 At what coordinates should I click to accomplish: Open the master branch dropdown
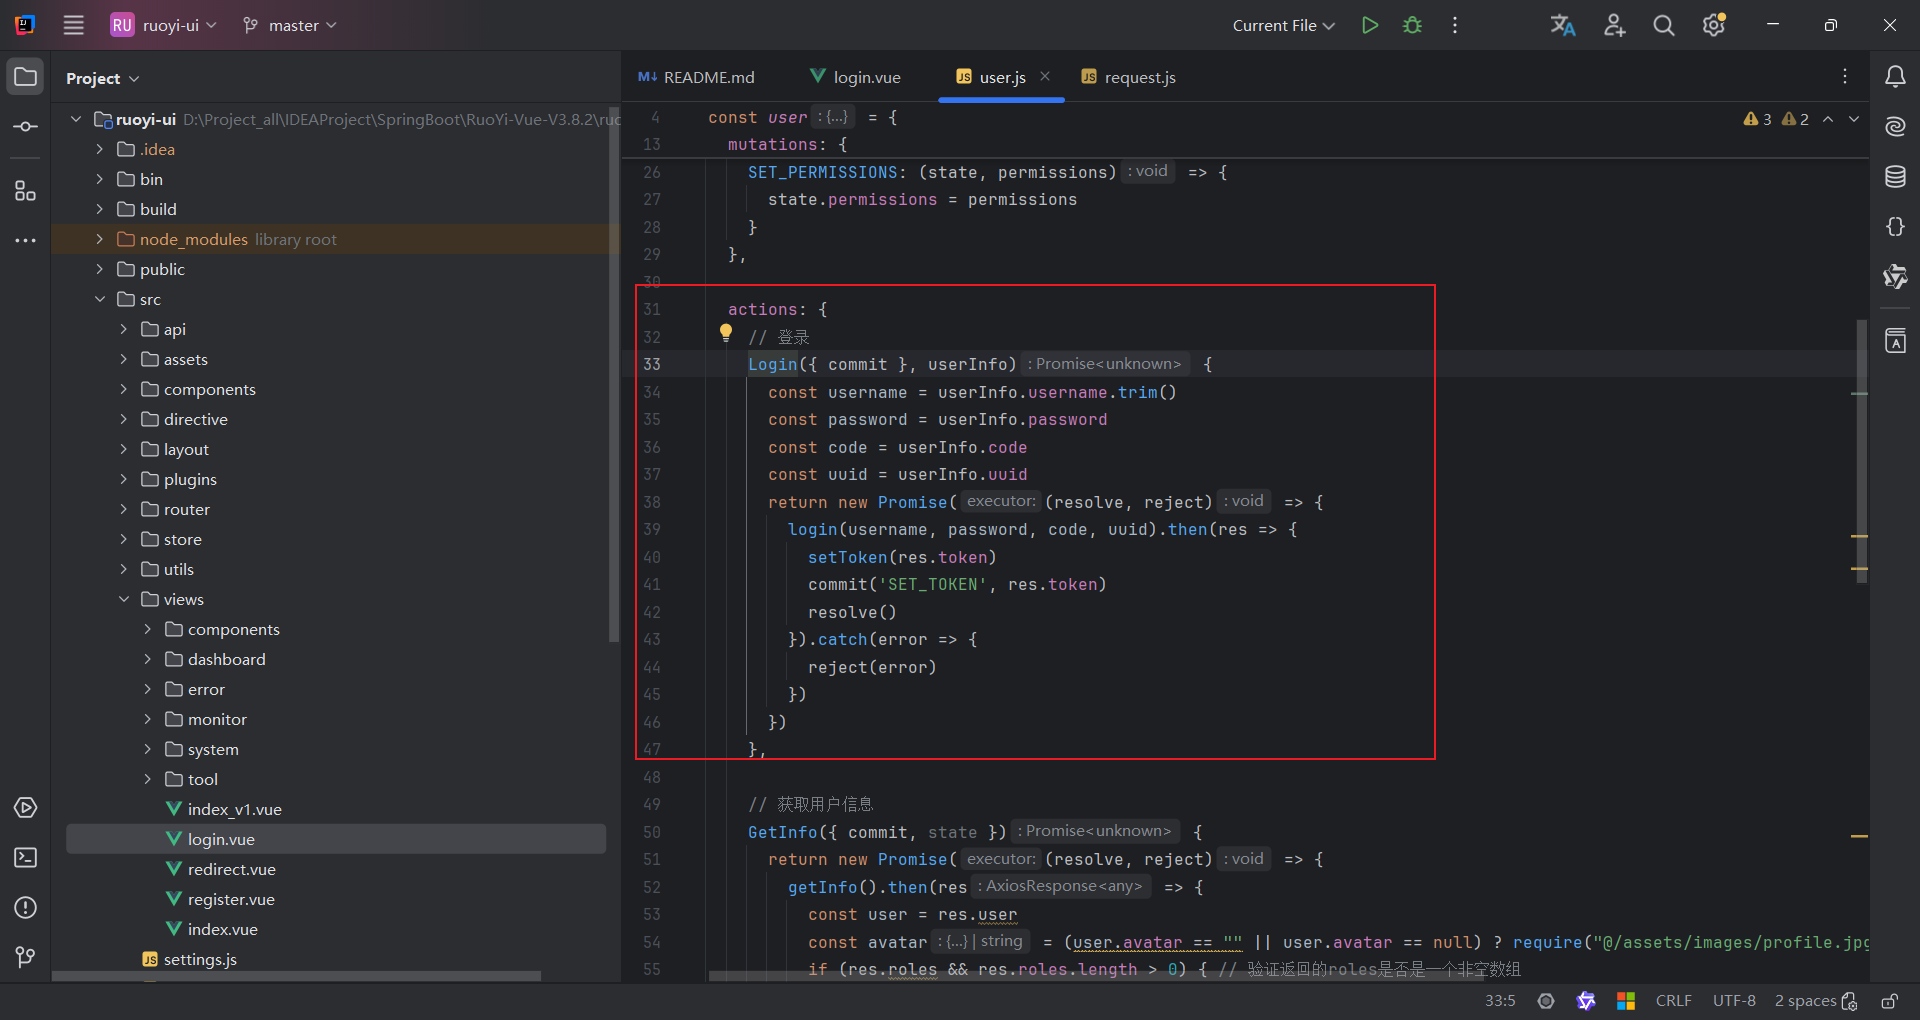[x=290, y=25]
